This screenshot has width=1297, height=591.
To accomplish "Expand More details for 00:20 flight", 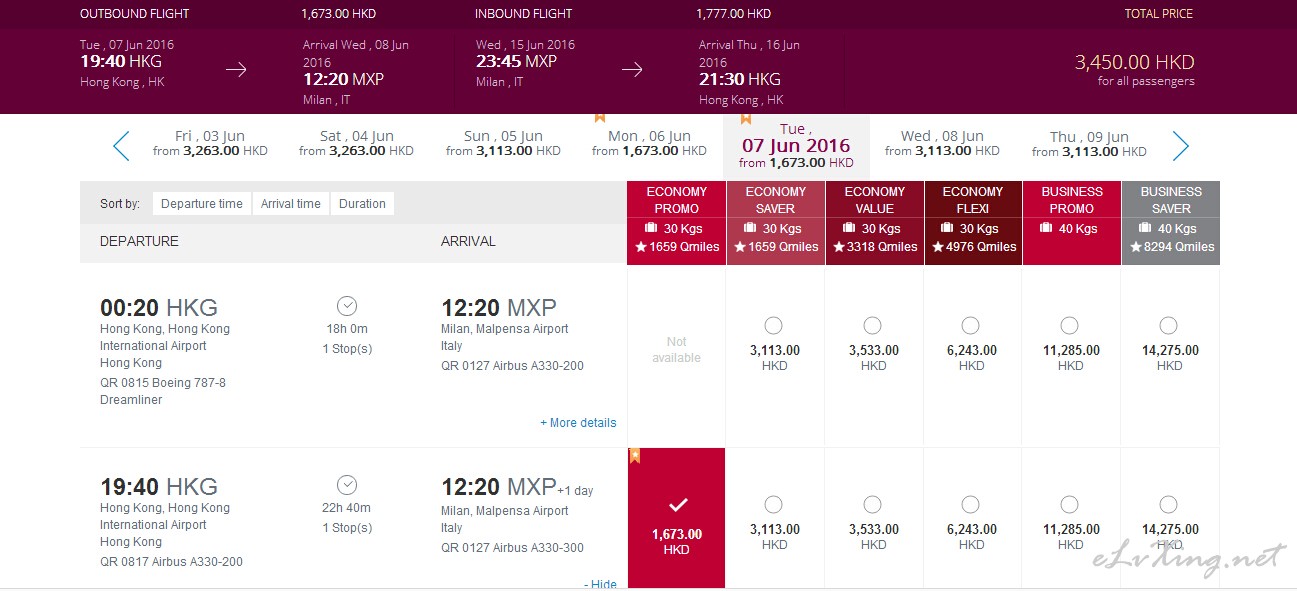I will coord(578,423).
